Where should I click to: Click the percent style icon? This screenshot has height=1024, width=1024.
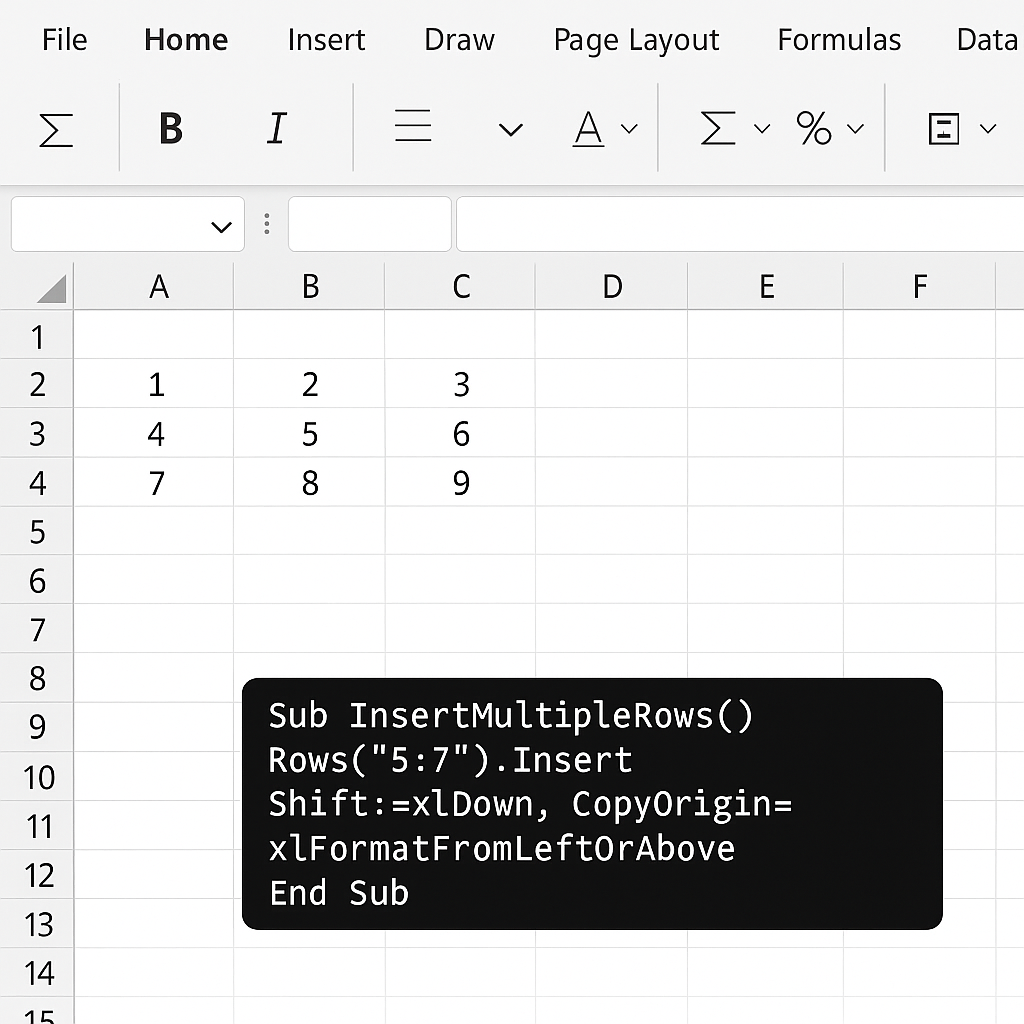coord(814,128)
